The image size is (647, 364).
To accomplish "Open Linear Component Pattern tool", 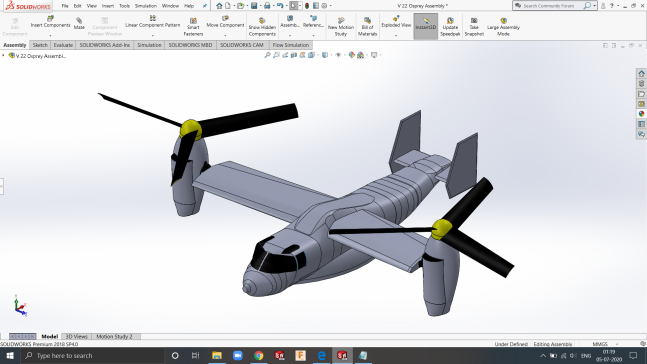I will (x=153, y=22).
